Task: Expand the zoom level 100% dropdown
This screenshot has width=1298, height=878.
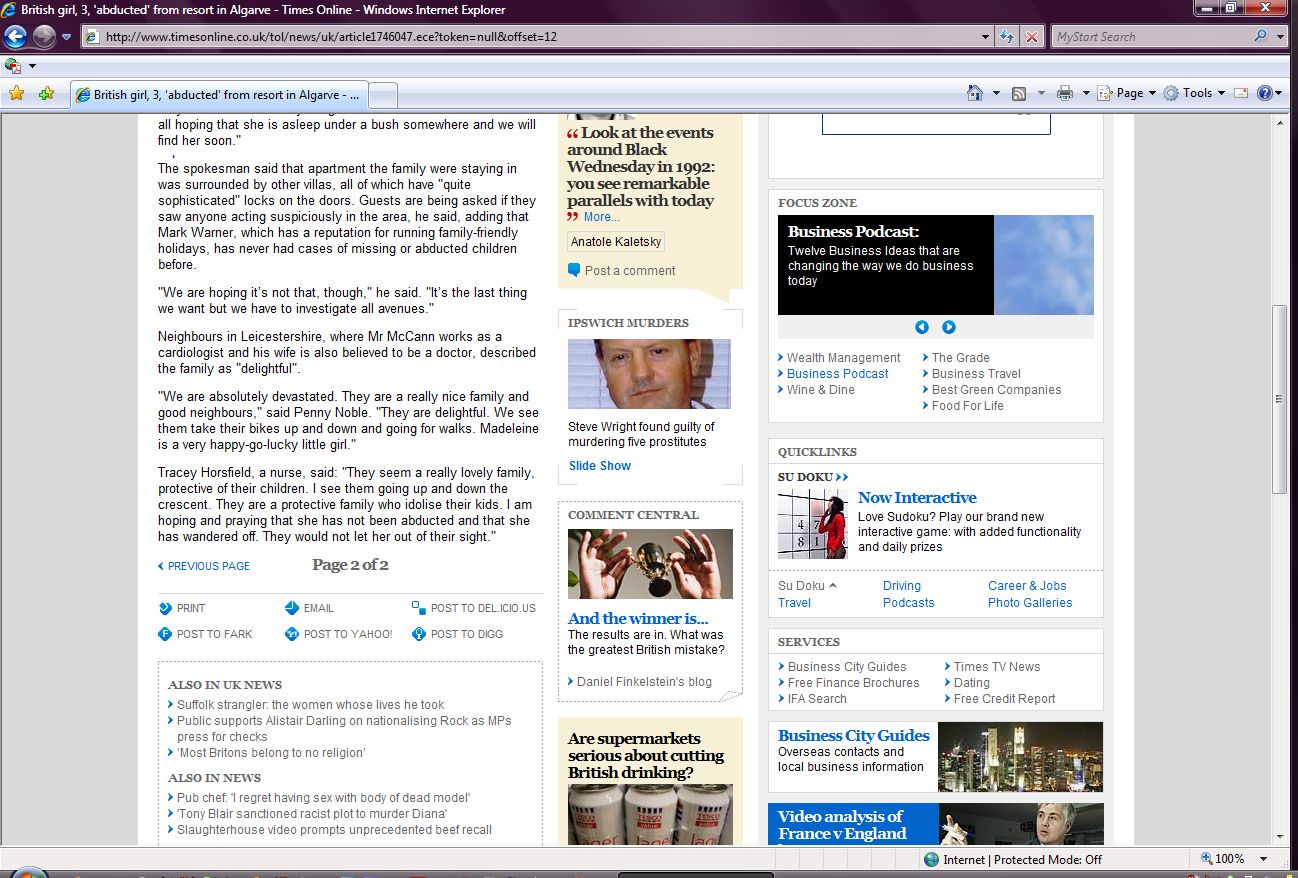Action: point(1264,859)
